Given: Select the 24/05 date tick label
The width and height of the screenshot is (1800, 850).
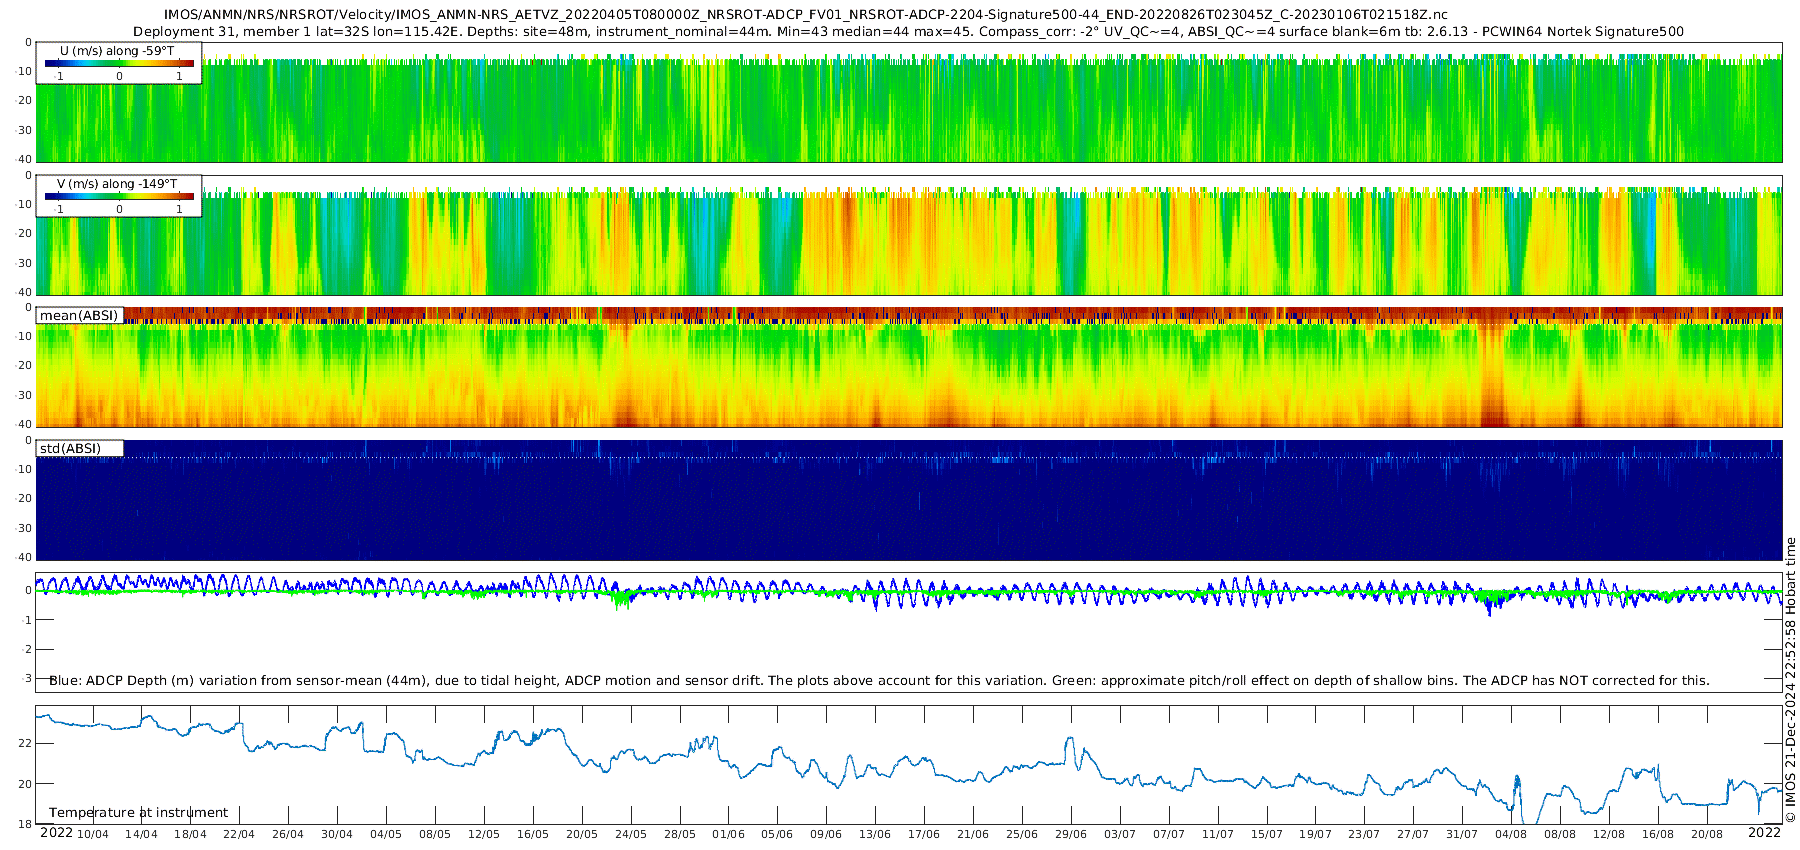Looking at the screenshot, I should [630, 834].
